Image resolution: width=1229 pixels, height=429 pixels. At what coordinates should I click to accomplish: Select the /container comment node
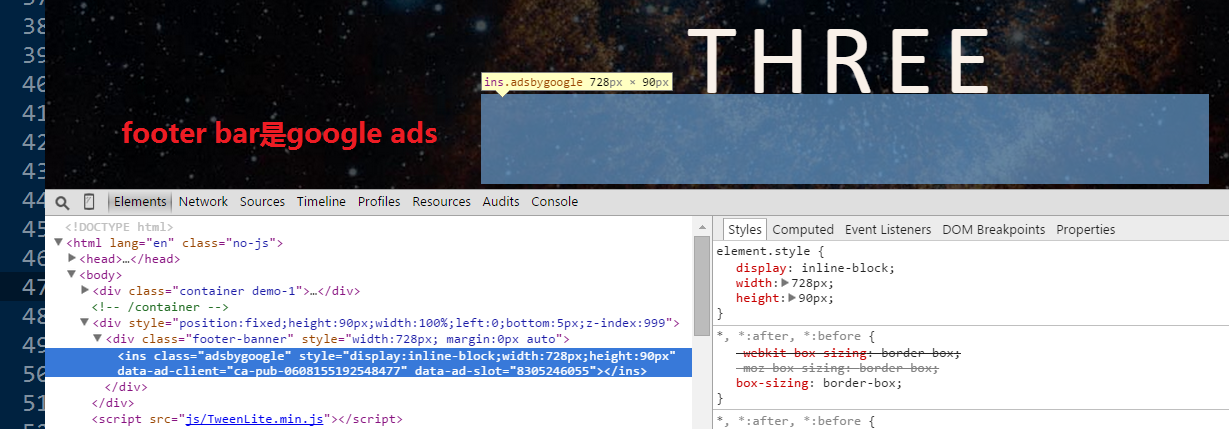coord(160,307)
